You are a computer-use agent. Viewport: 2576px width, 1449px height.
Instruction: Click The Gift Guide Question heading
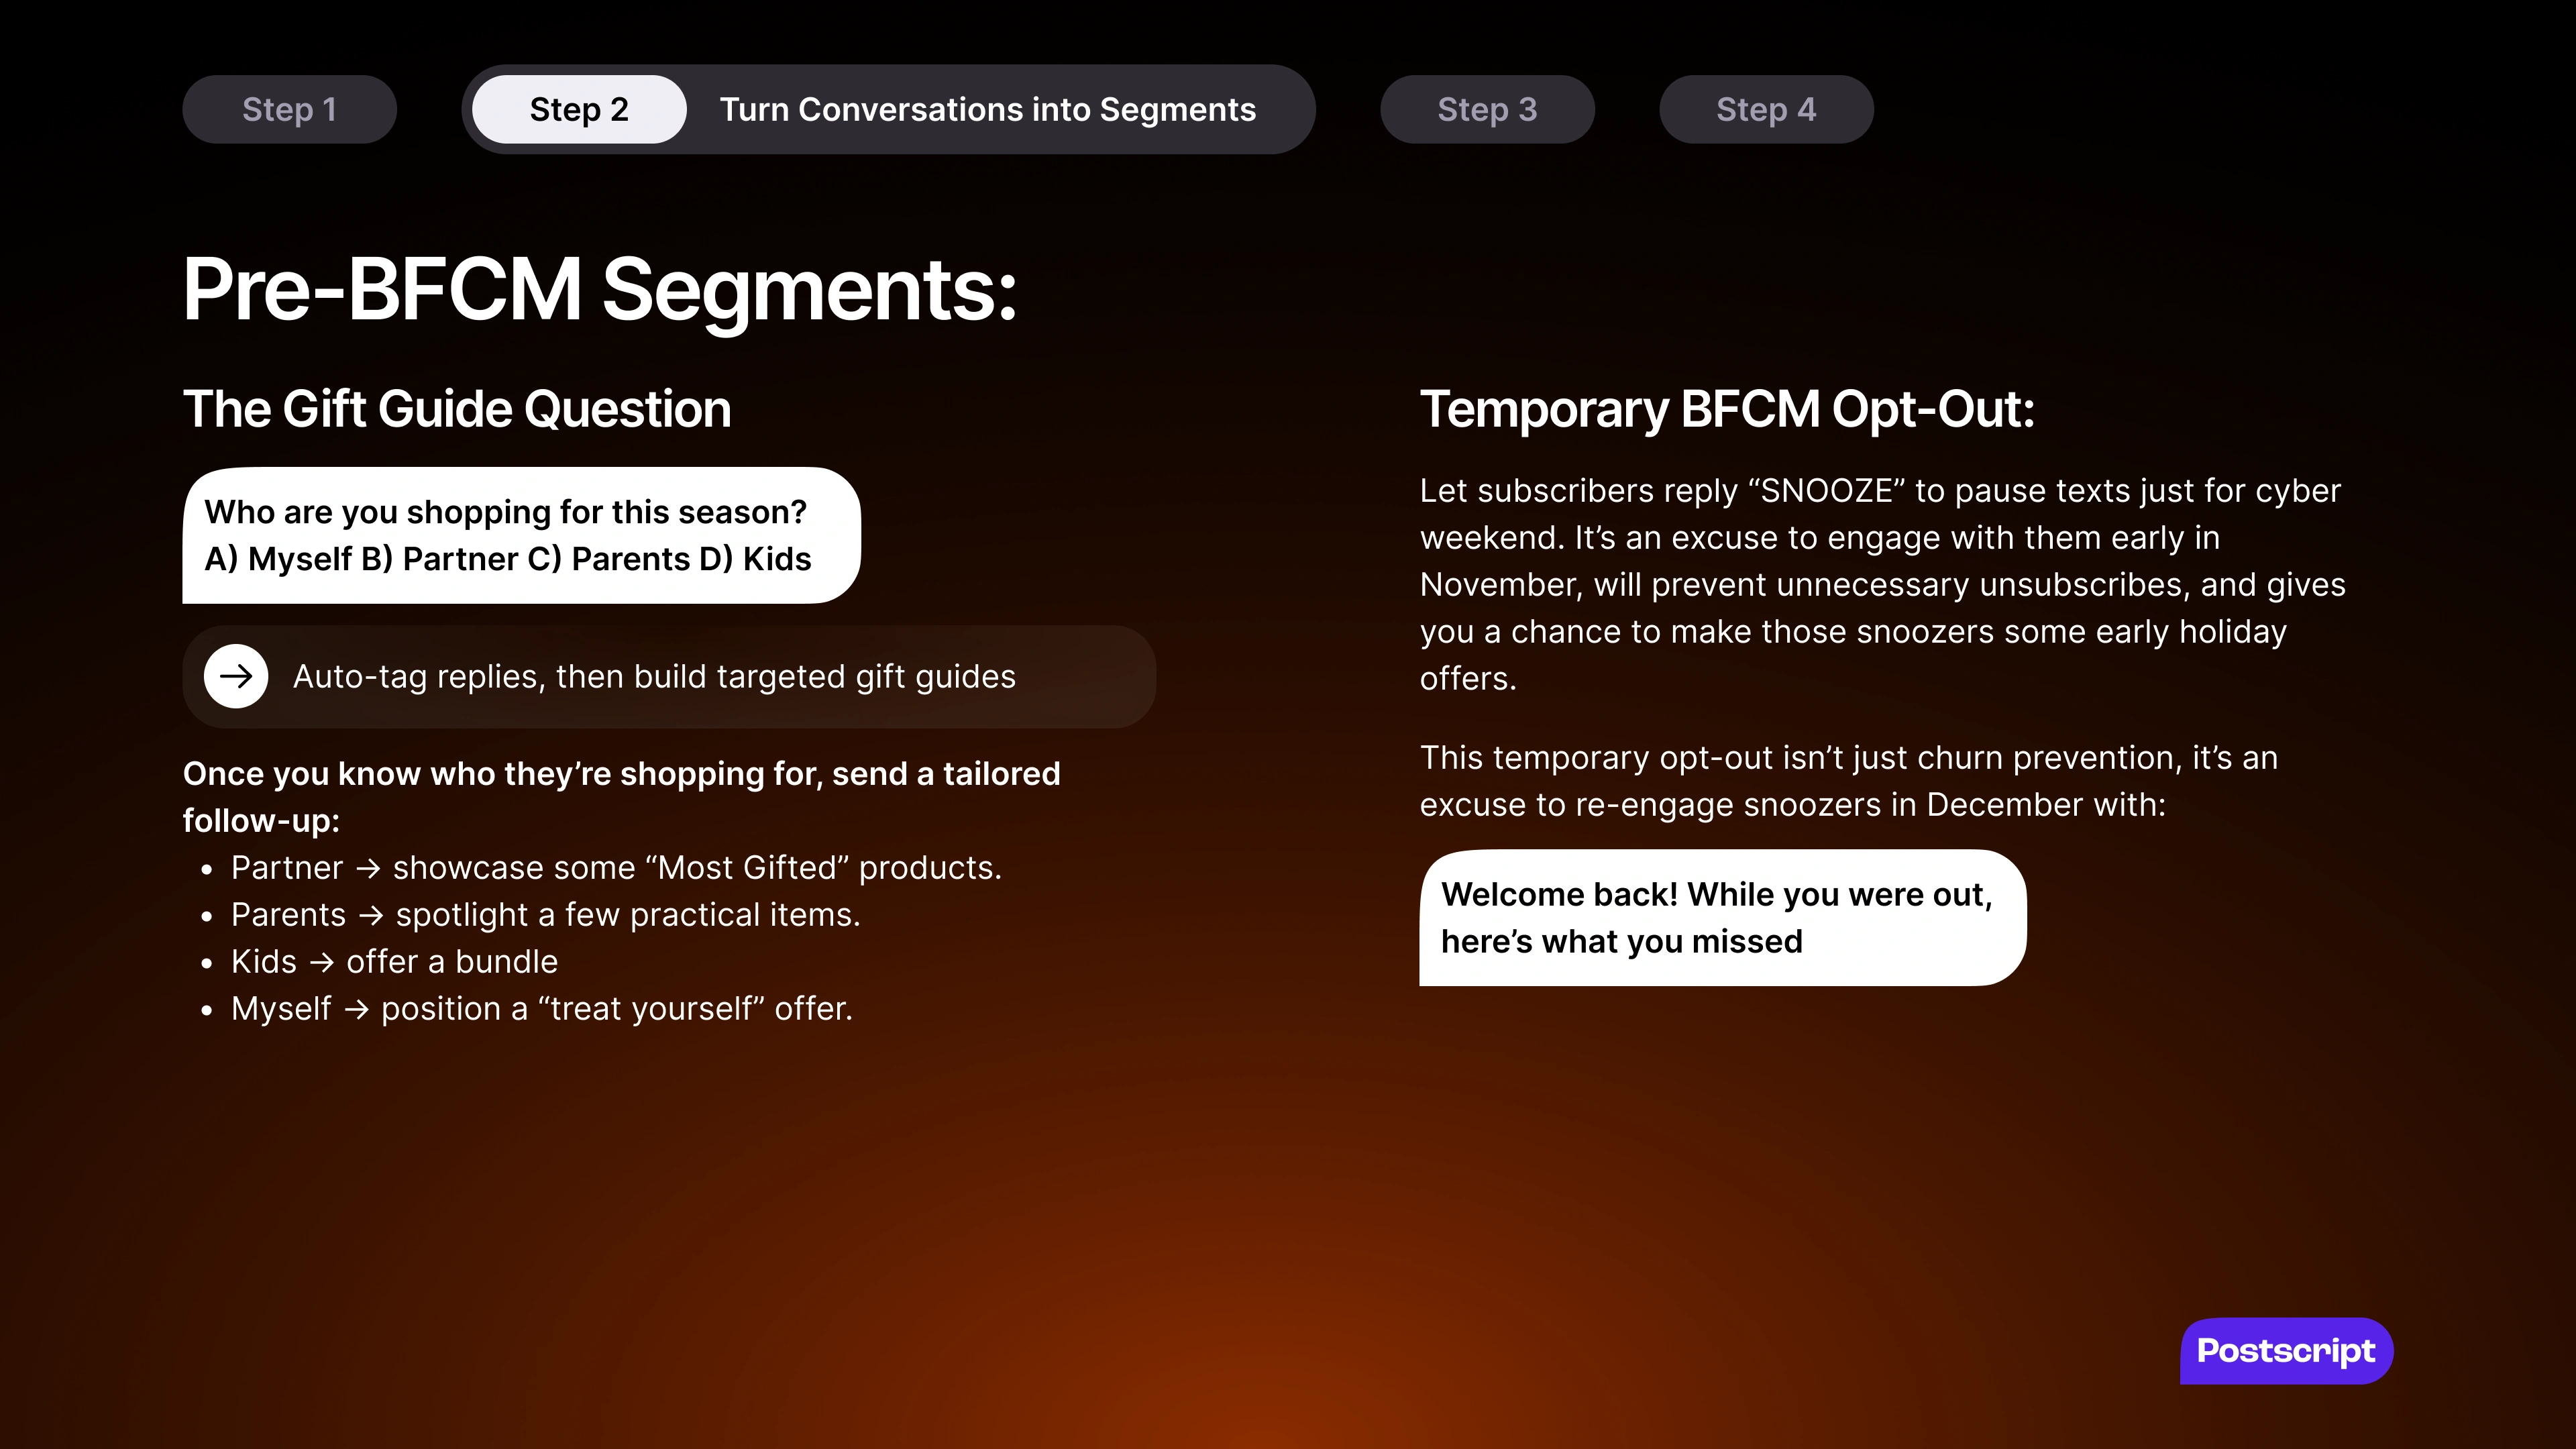click(x=457, y=409)
